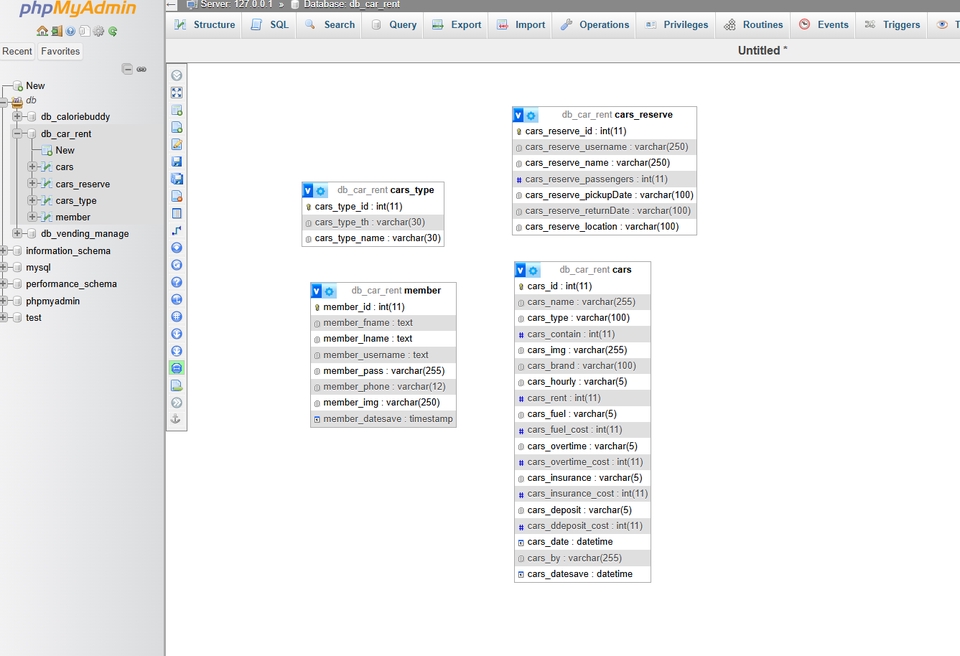The width and height of the screenshot is (960, 656).
Task: Open the cars_reserve table header dropdown
Action: click(519, 114)
